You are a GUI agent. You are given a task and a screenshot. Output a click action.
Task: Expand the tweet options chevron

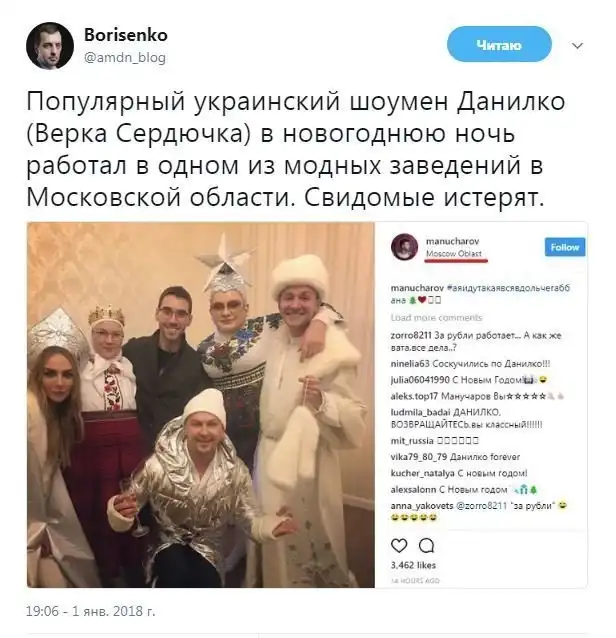pyautogui.click(x=577, y=46)
